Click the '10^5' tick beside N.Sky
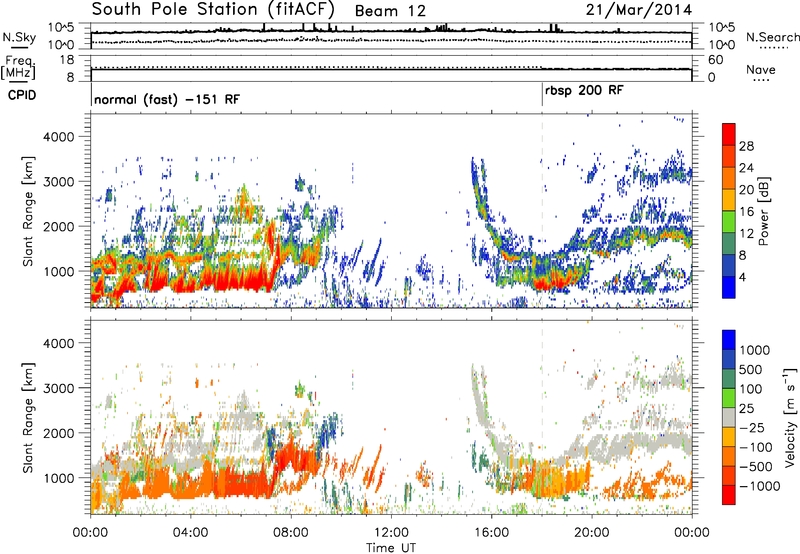This screenshot has width=800, height=554. 61,27
